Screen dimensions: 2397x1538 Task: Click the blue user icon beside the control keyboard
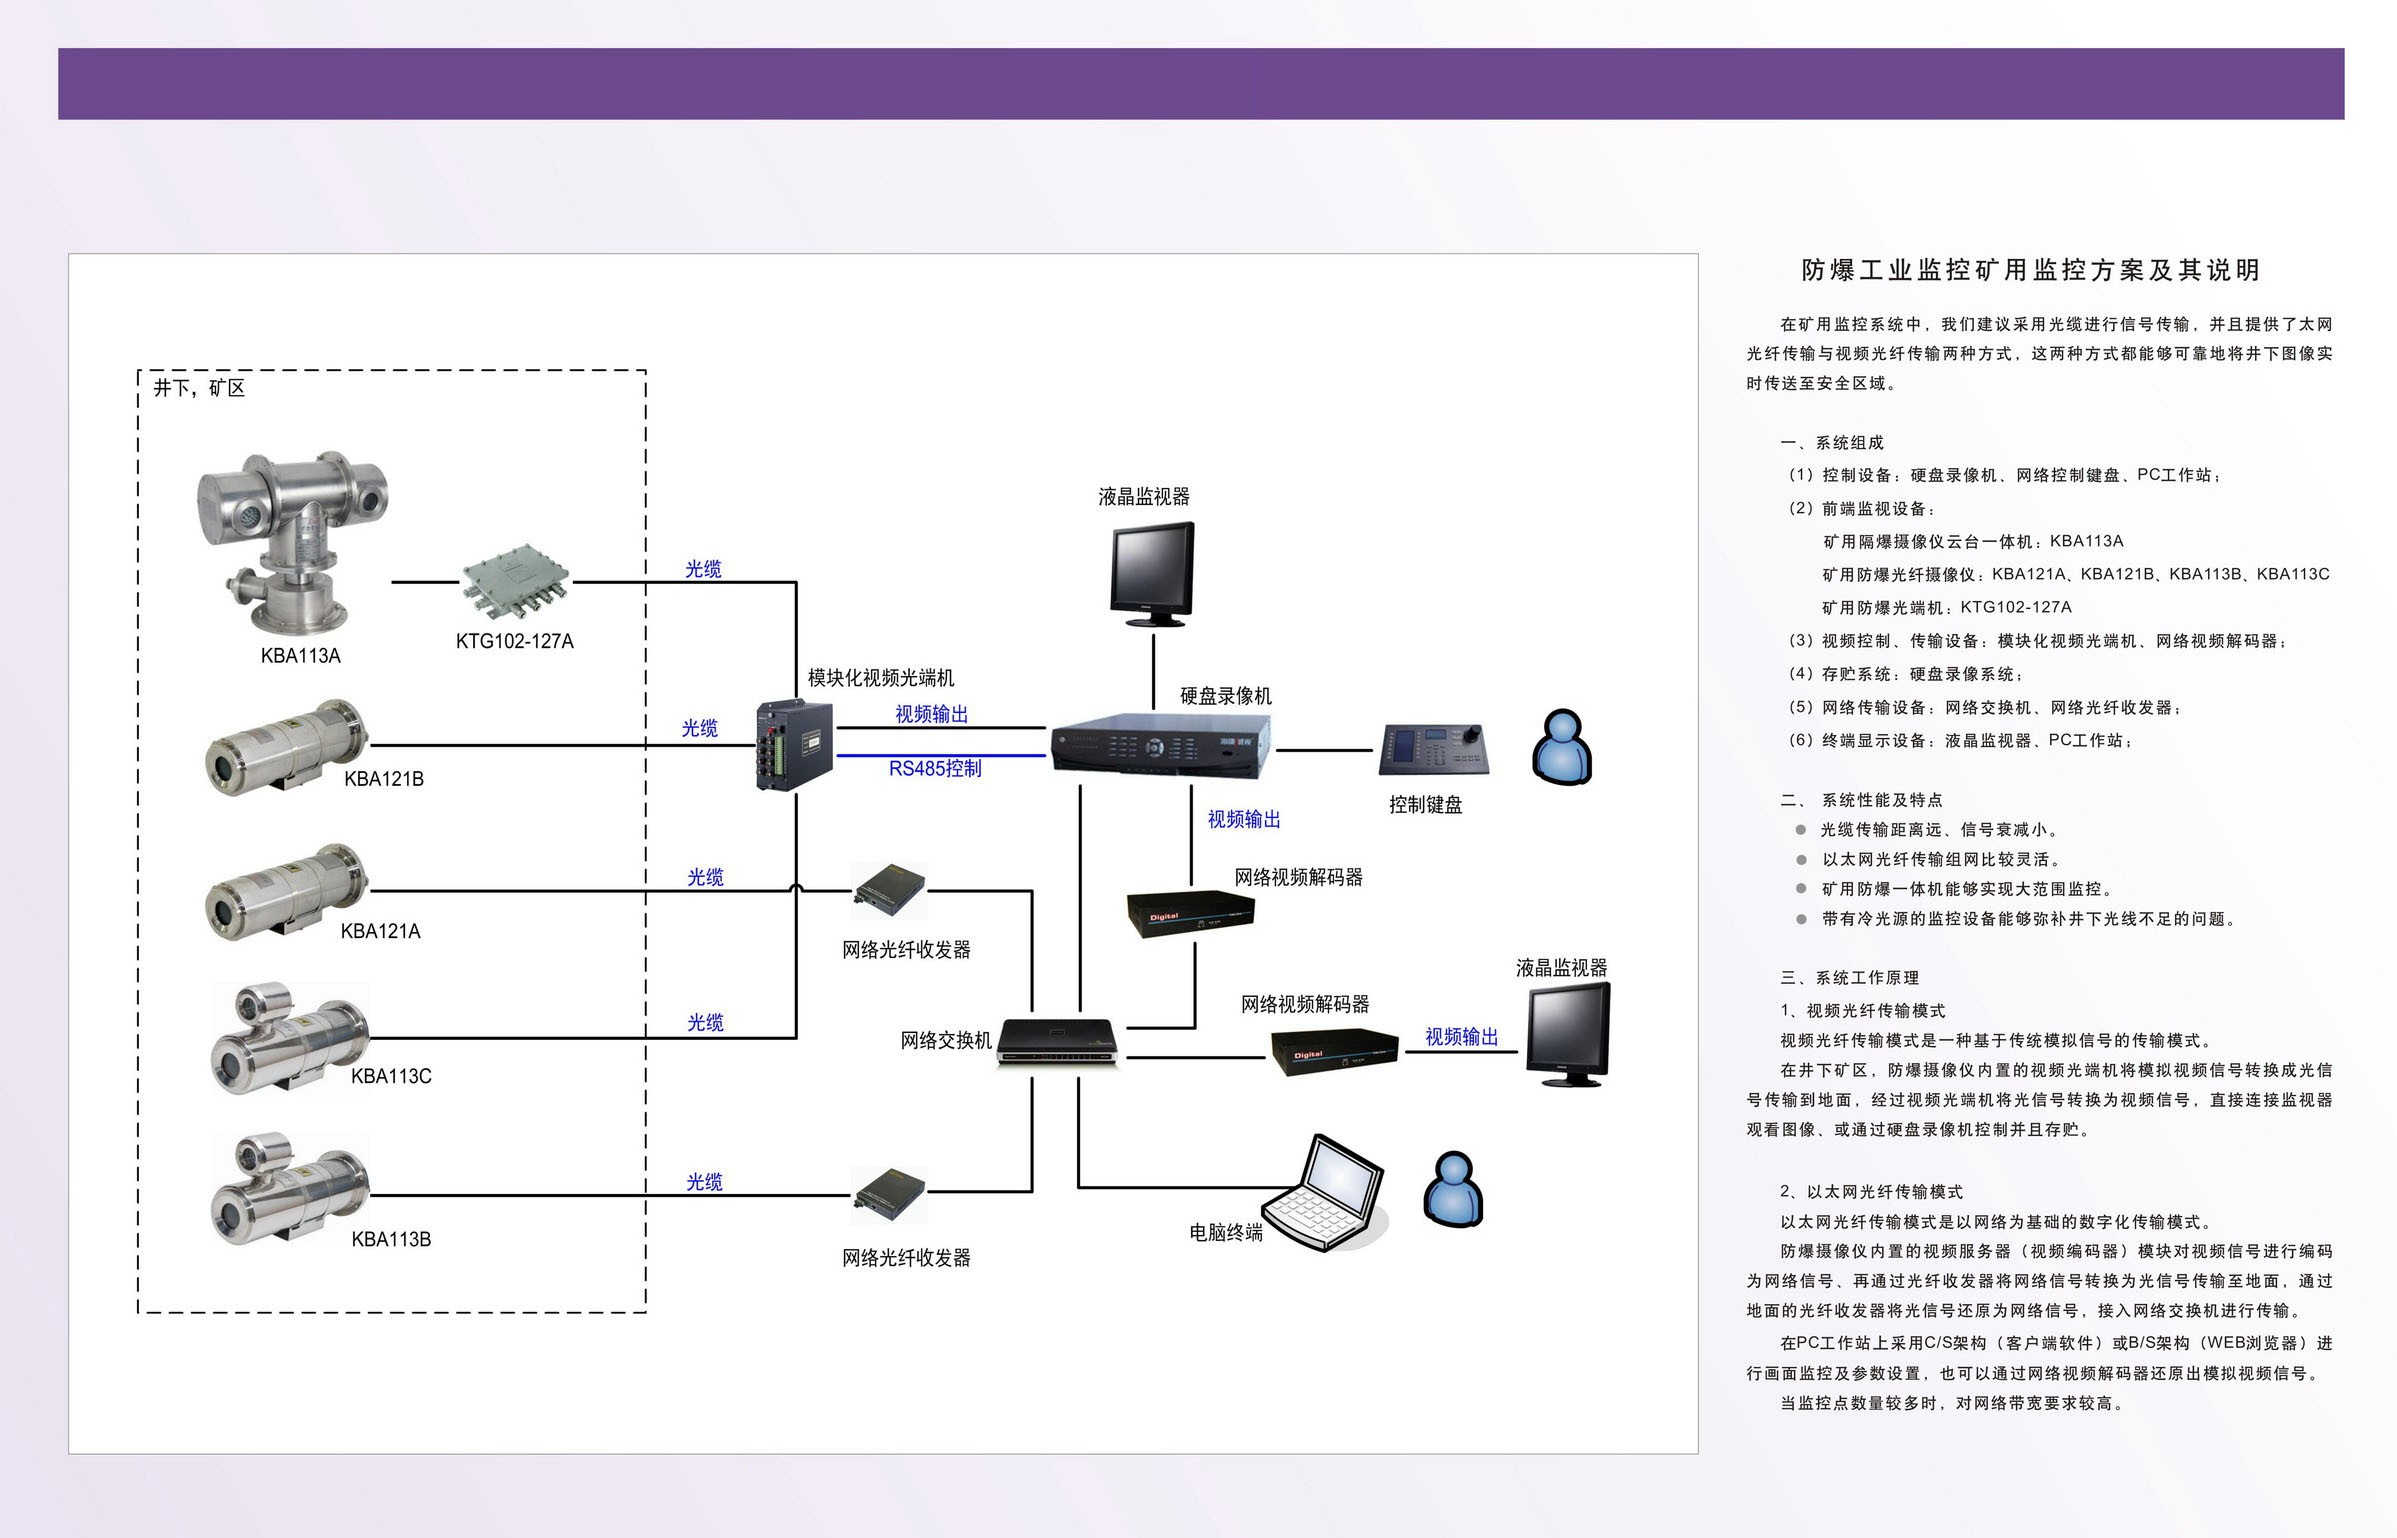(1562, 748)
